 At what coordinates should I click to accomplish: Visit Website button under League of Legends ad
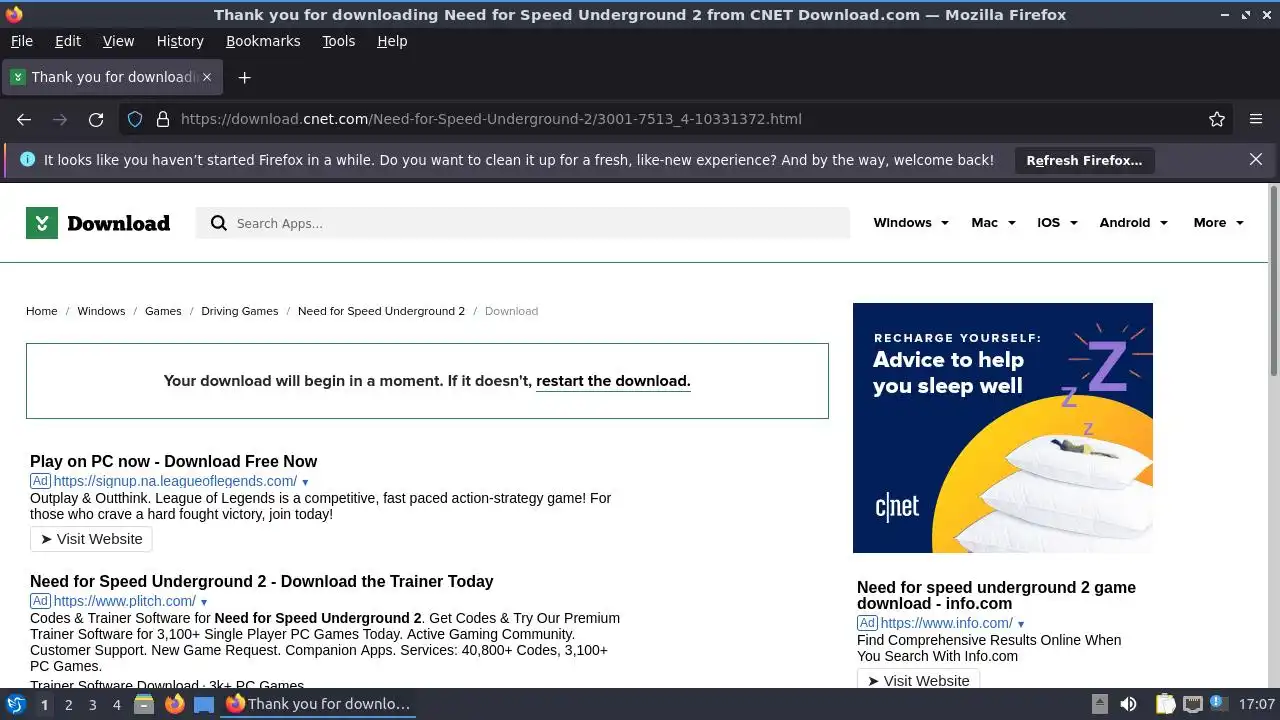point(91,539)
